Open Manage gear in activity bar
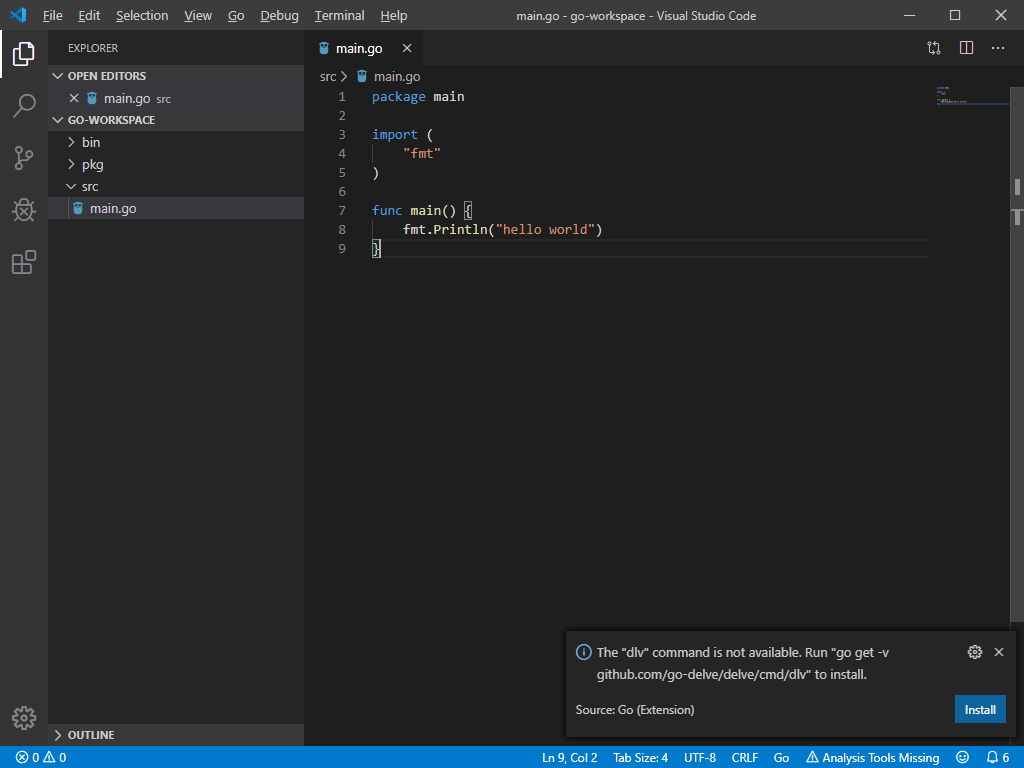The image size is (1024, 768). pos(24,718)
